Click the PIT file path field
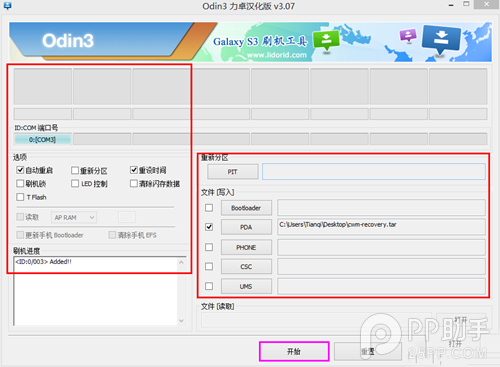The width and height of the screenshot is (500, 367). pyautogui.click(x=374, y=171)
